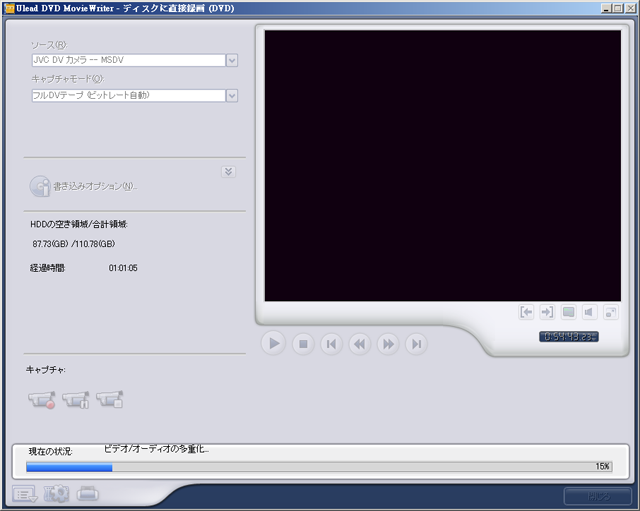640x511 pixels.
Task: Click the speaker volume icon under preview
Action: point(589,313)
